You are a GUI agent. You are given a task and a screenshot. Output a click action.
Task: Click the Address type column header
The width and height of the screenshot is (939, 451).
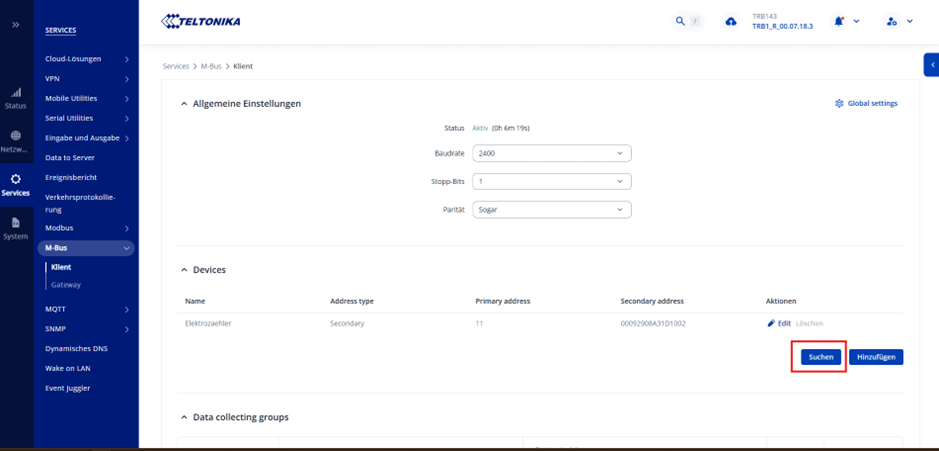352,301
